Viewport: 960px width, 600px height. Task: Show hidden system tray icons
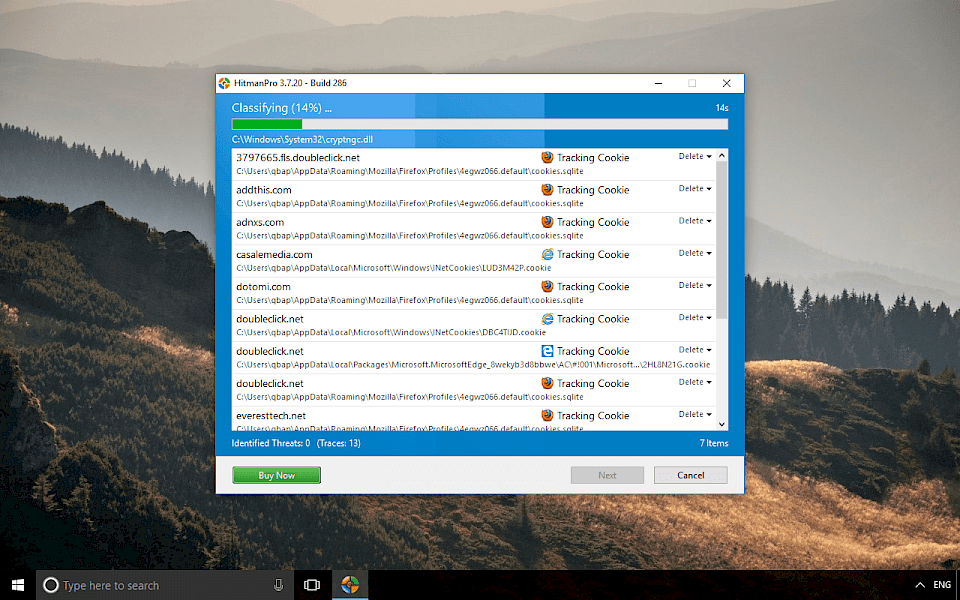pyautogui.click(x=920, y=585)
